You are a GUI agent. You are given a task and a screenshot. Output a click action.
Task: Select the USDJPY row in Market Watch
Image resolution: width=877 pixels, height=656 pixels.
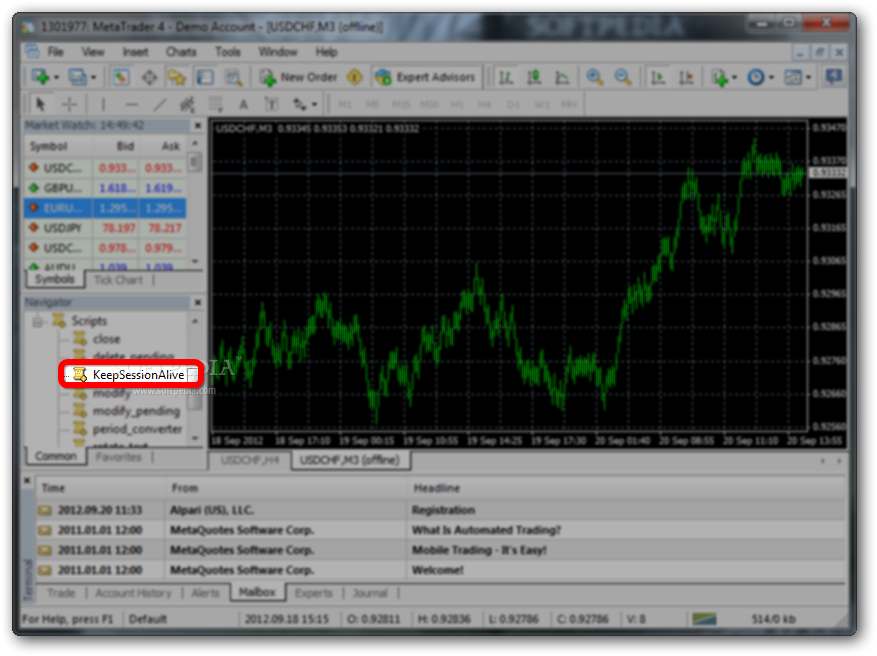[105, 228]
